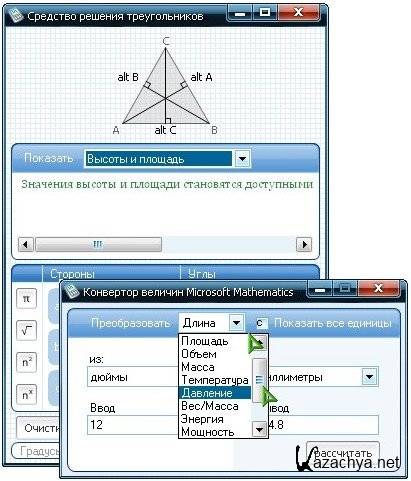Click the output field showing 4.8
The image size is (411, 481).
click(323, 425)
